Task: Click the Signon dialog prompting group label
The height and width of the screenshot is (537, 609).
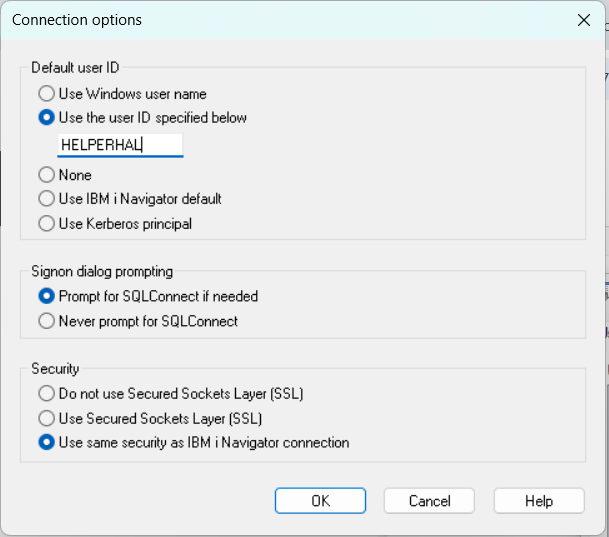Action: [101, 271]
